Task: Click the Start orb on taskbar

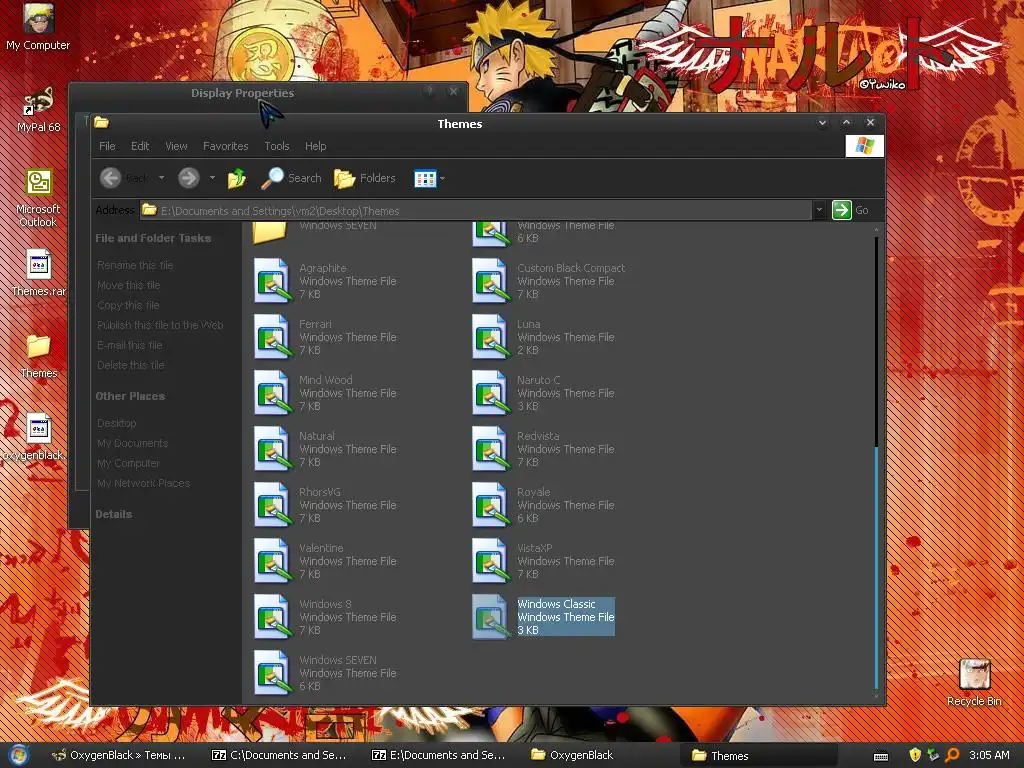Action: click(18, 755)
